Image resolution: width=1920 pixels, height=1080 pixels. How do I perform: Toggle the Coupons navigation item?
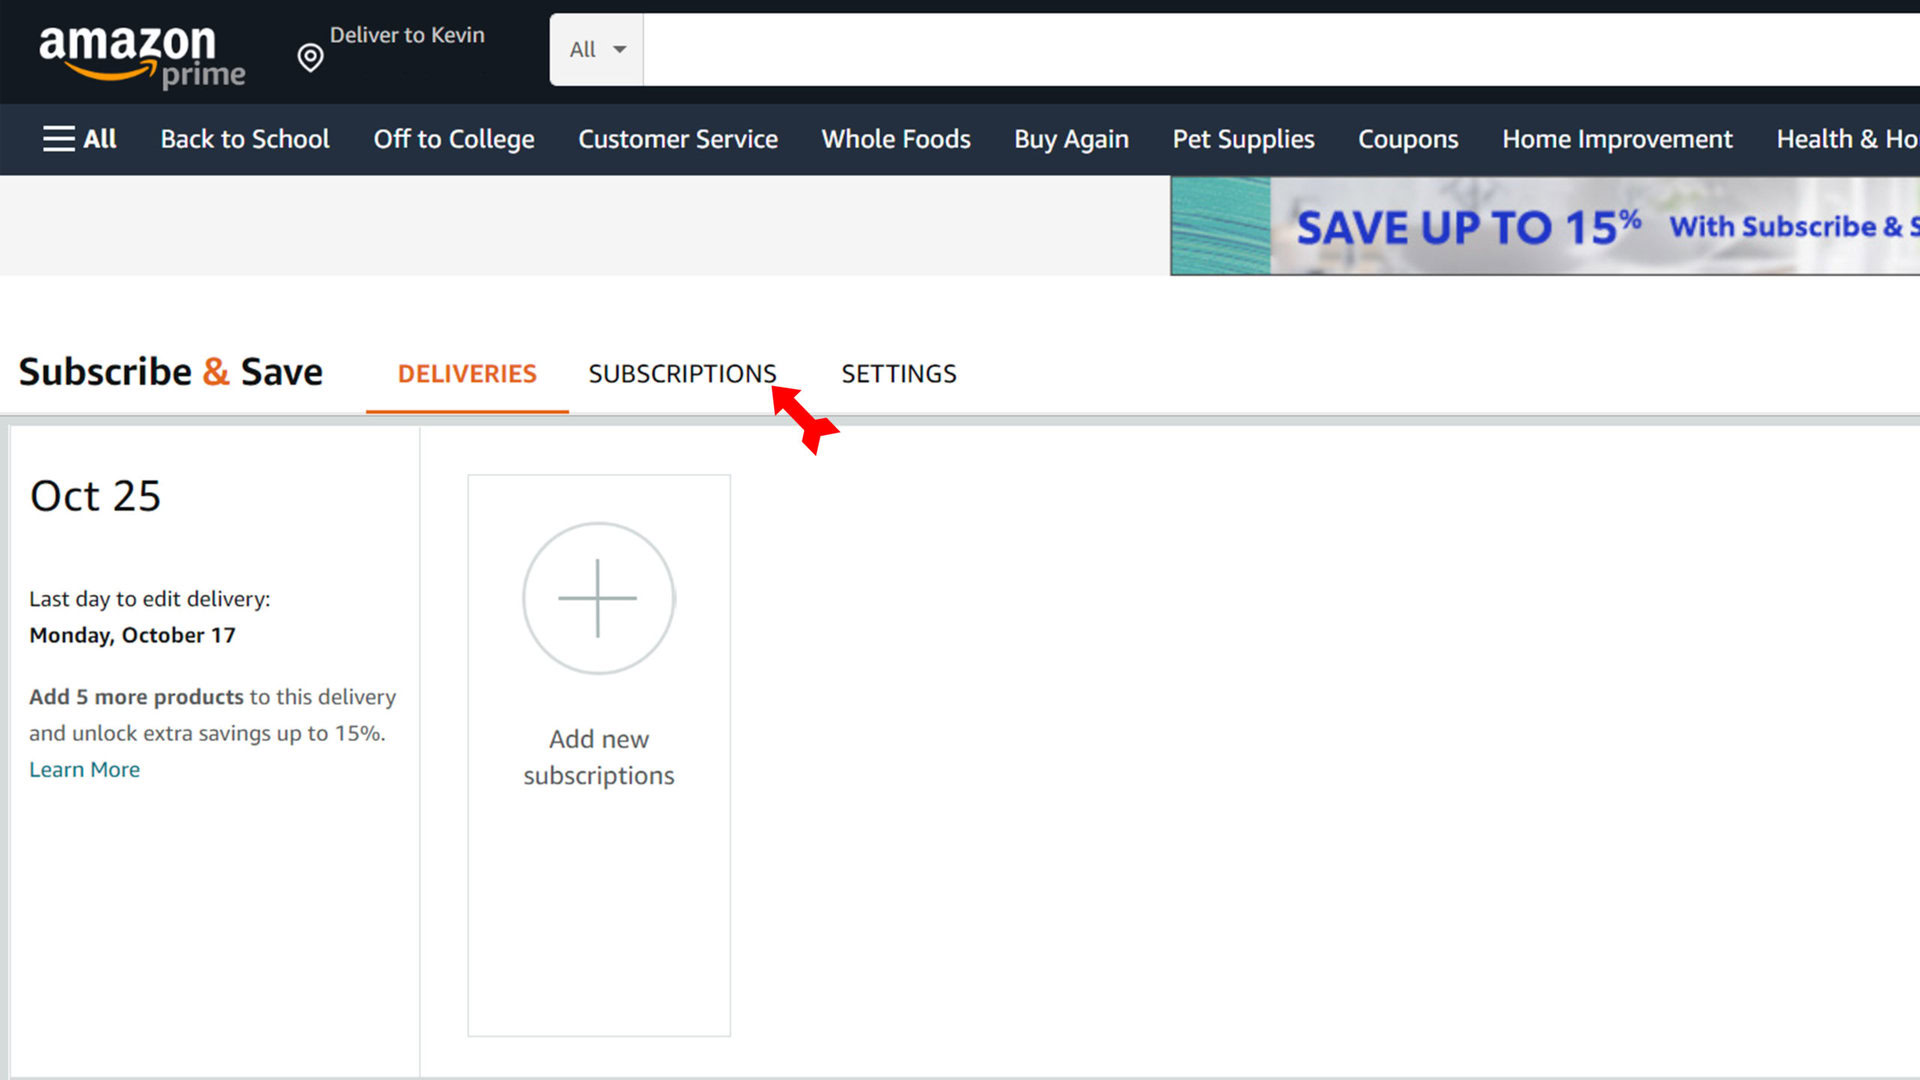point(1408,138)
